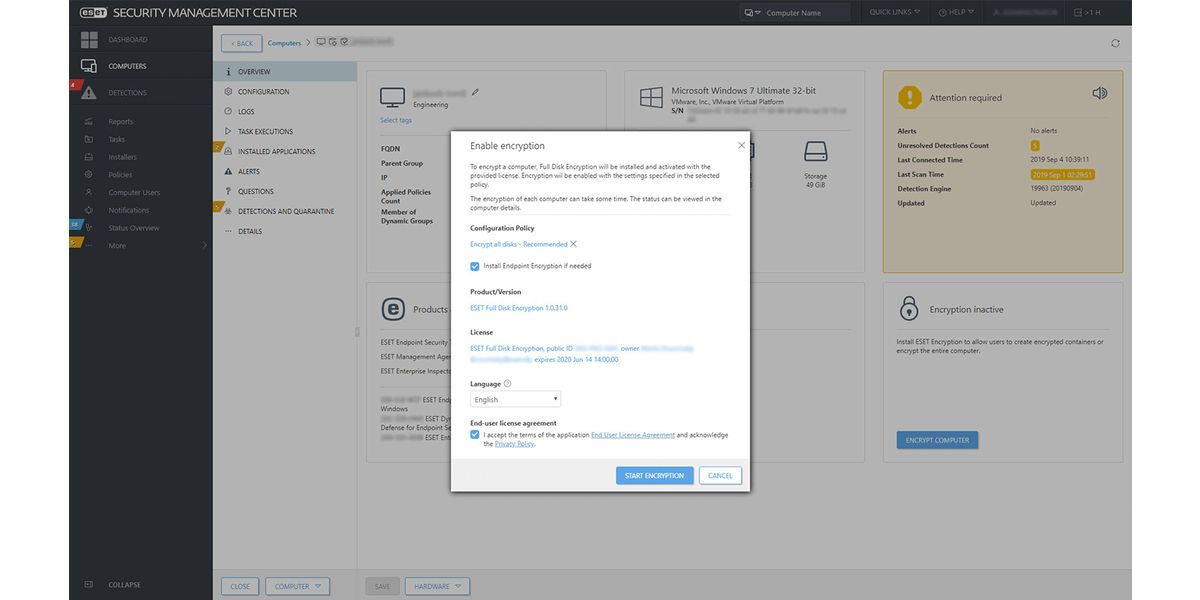Click the yellow Attention required alert icon
Screen dimensions: 1200x600
tap(909, 97)
